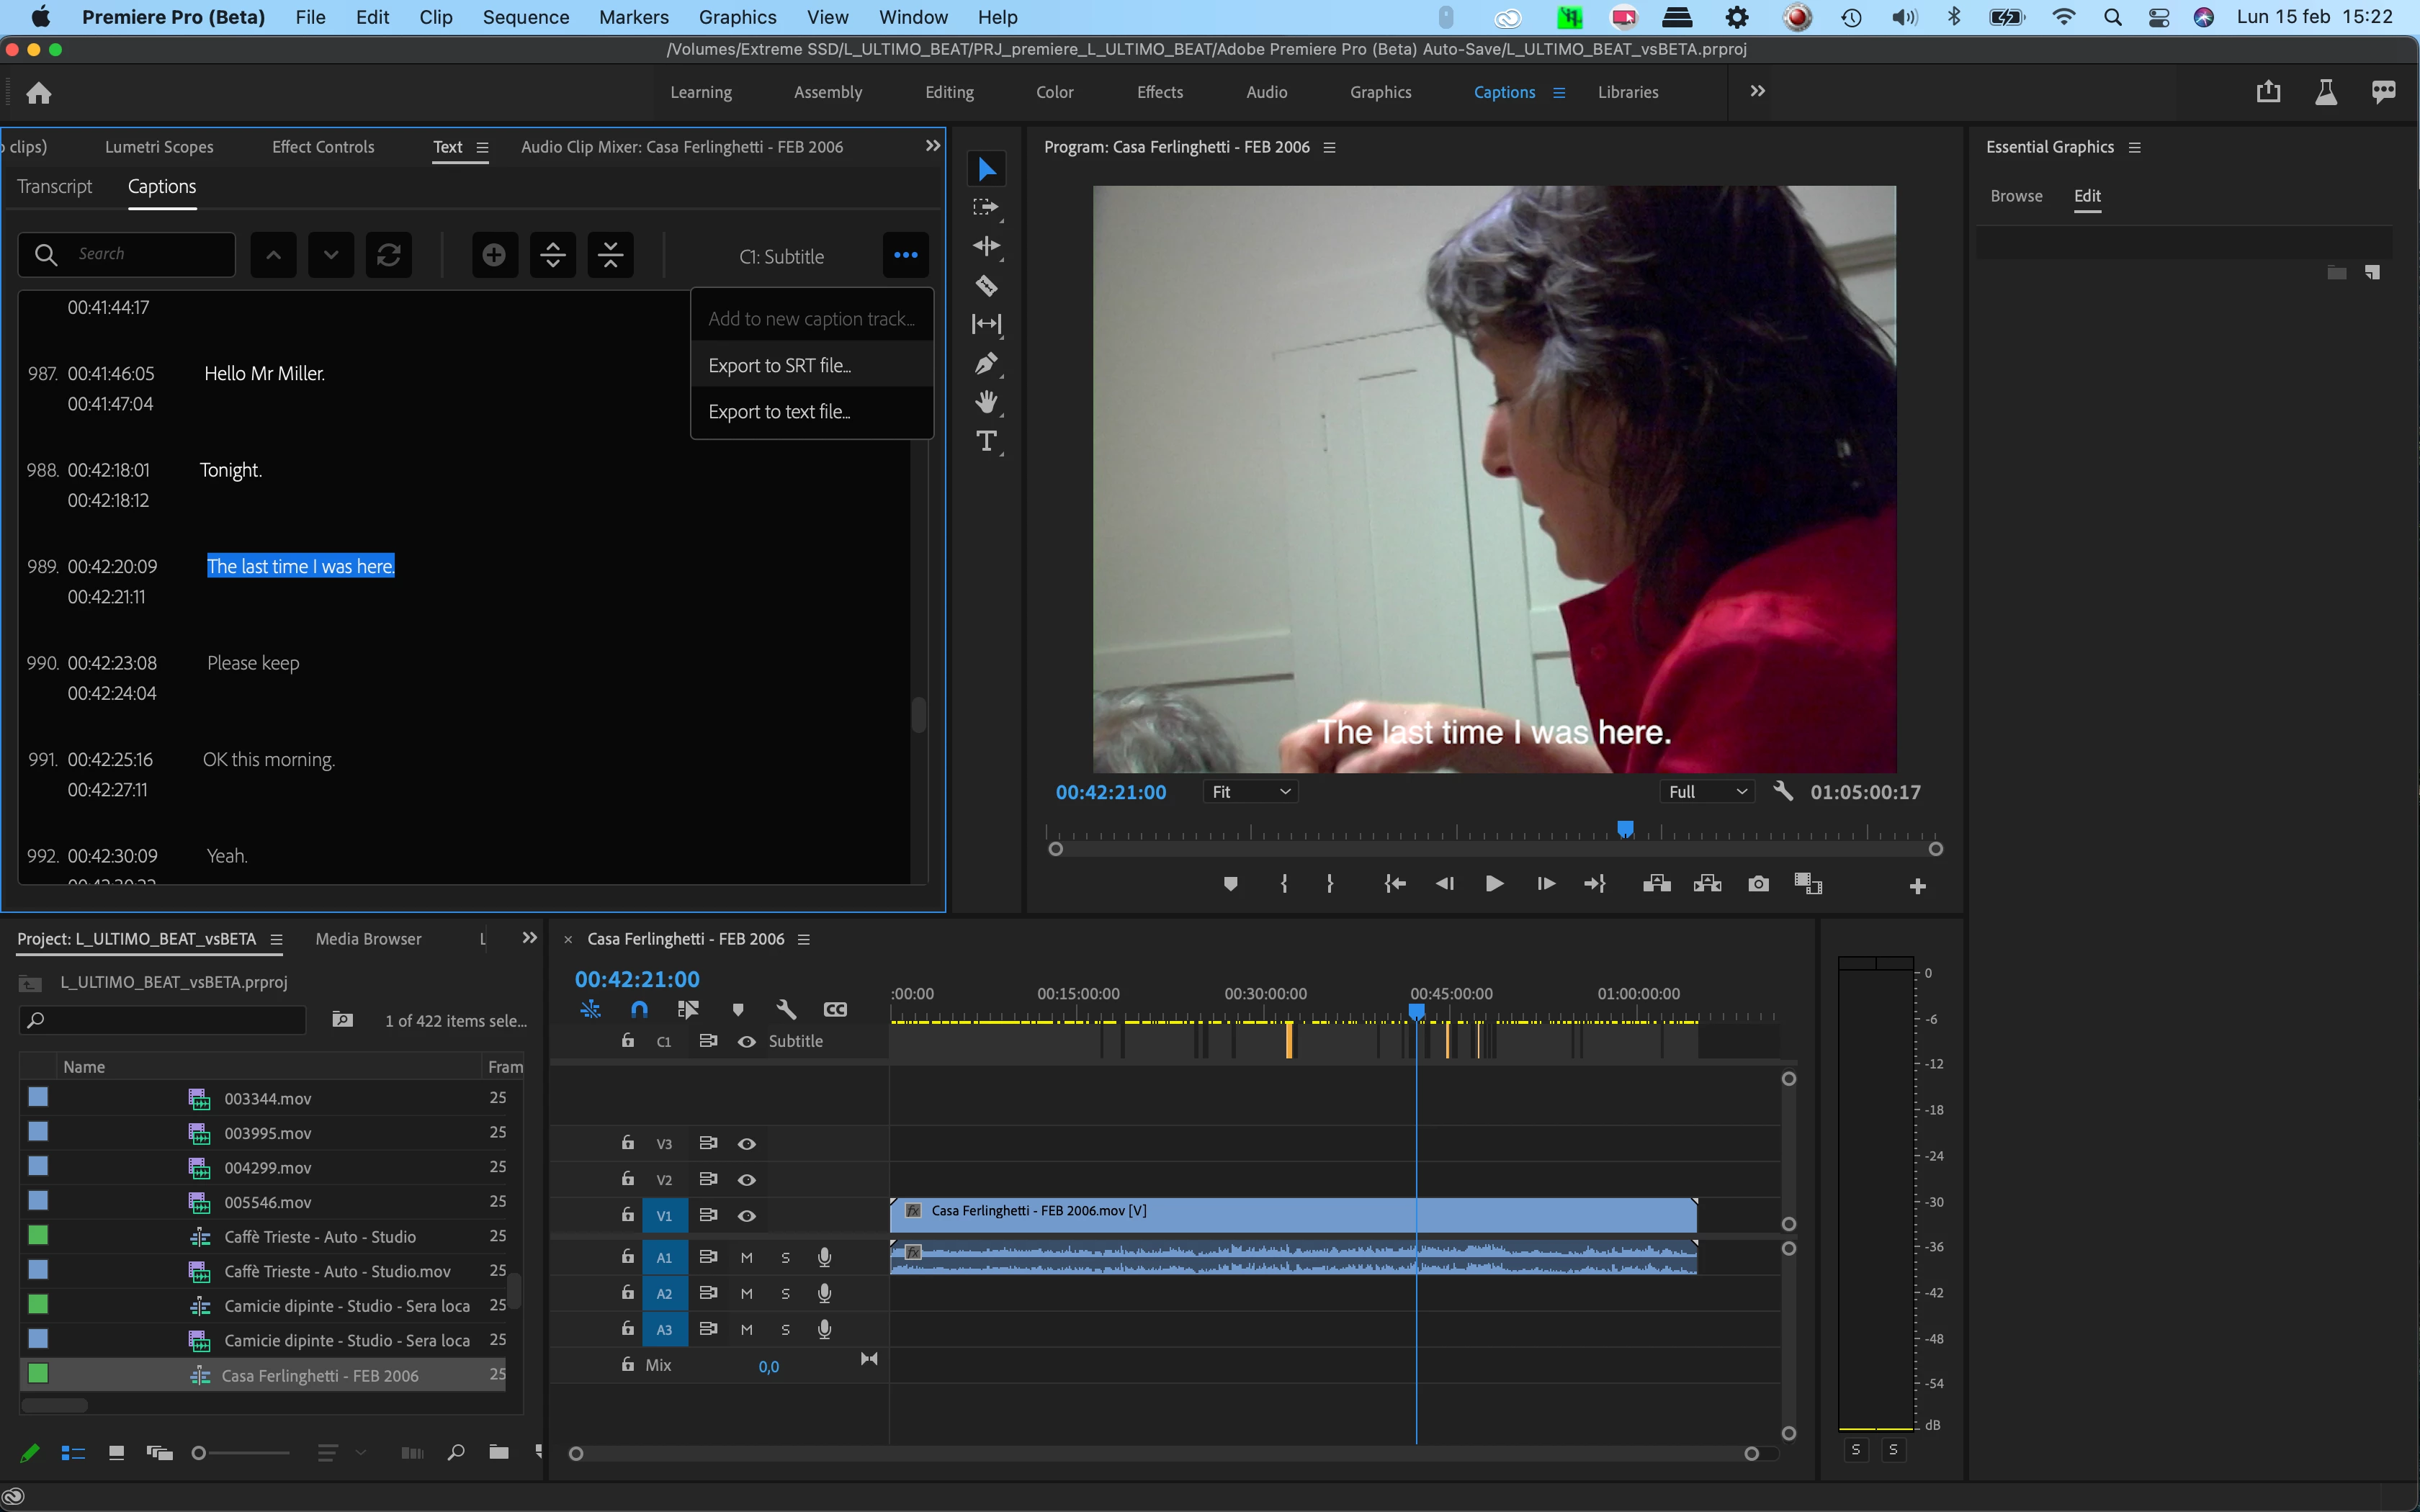Hide the V1 video track output
The image size is (2420, 1512).
[x=746, y=1216]
